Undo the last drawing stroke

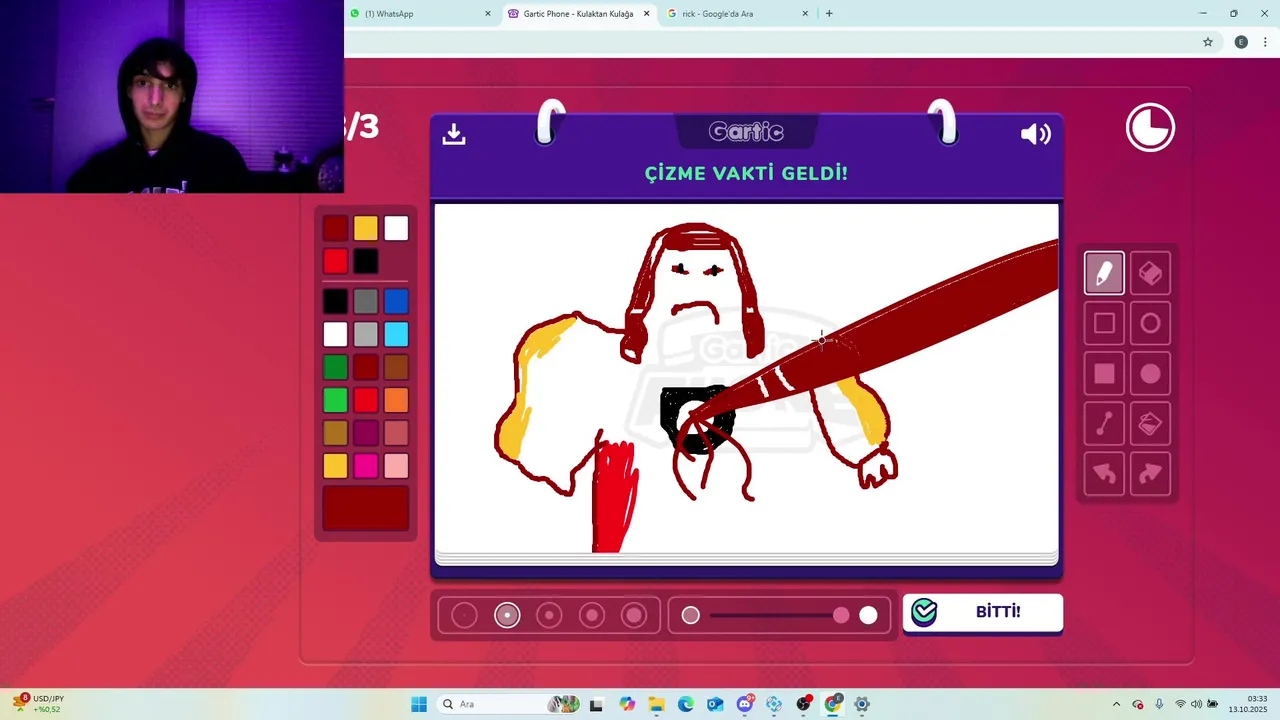click(1104, 474)
